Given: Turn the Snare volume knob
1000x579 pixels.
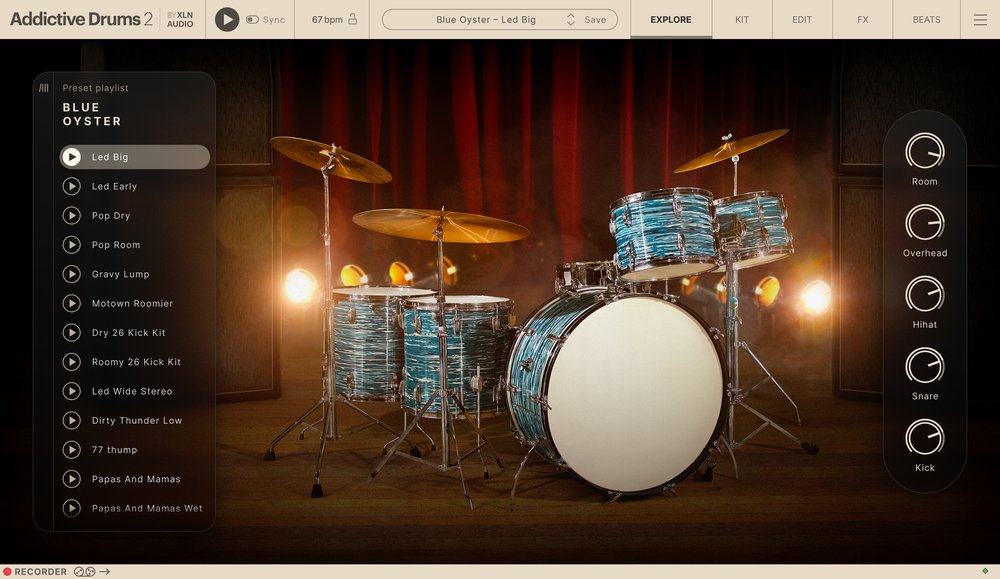Looking at the screenshot, I should click(924, 368).
